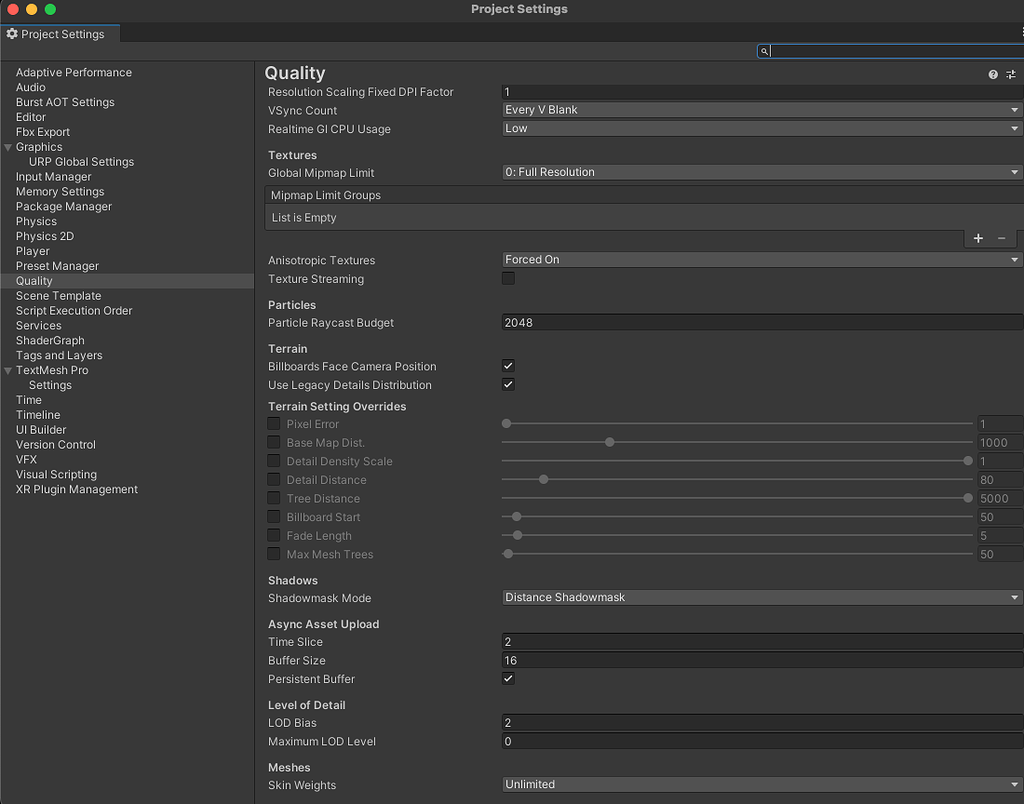Enable Texture Streaming
Screen dimensions: 1024x804
click(x=508, y=278)
